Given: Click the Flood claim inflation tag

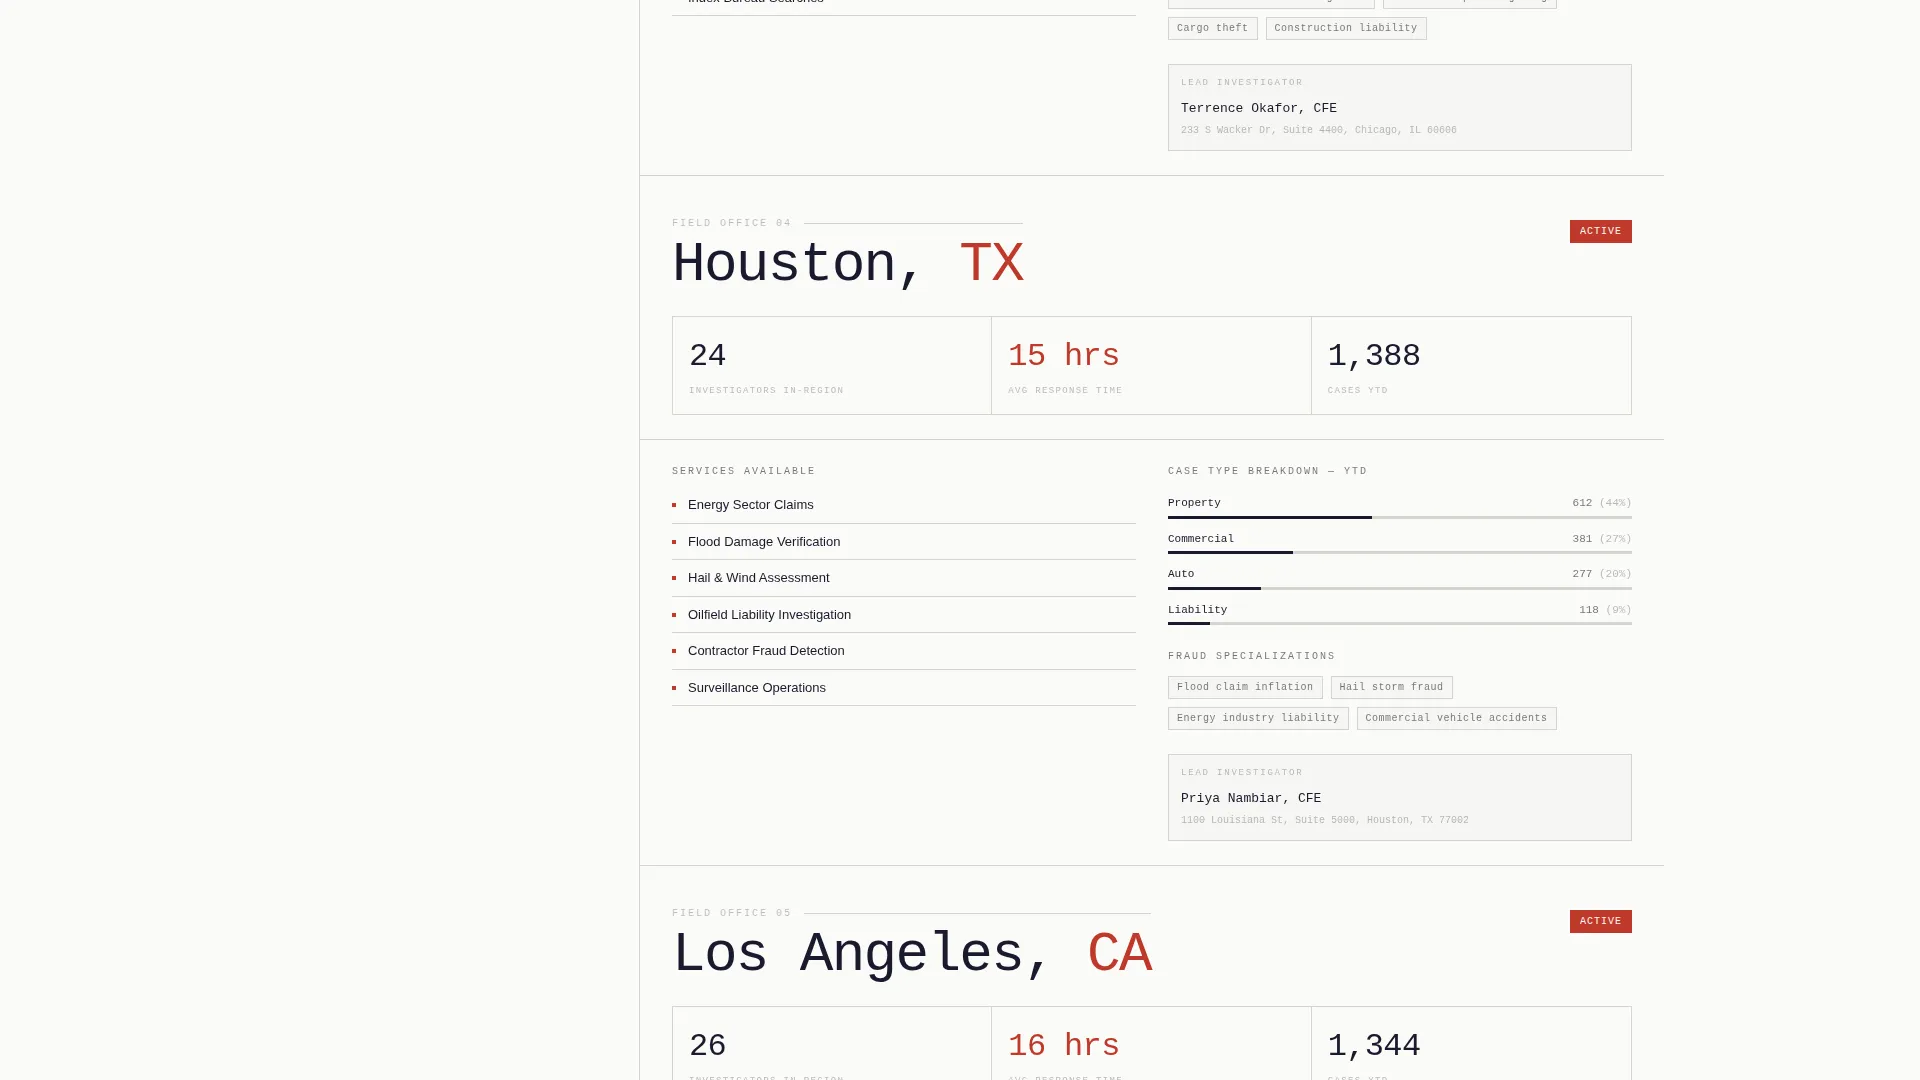Looking at the screenshot, I should tap(1245, 687).
